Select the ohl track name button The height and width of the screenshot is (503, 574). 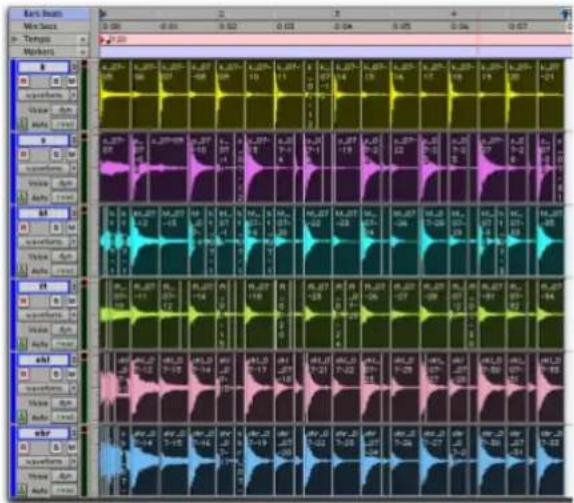coord(44,360)
